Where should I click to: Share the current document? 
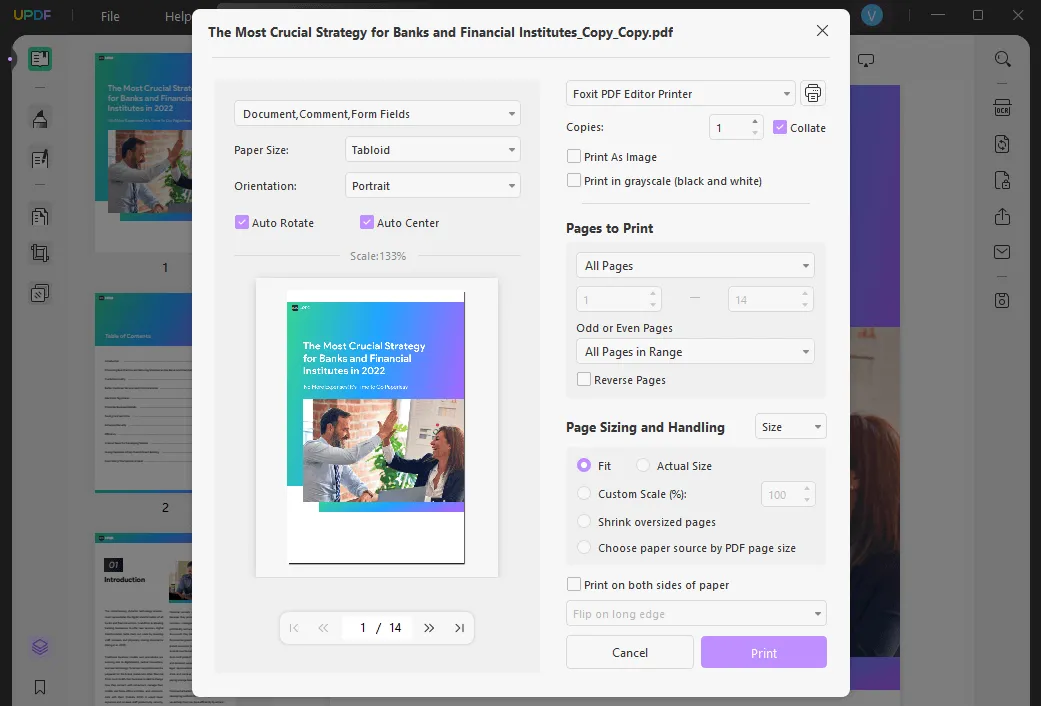click(x=1002, y=216)
